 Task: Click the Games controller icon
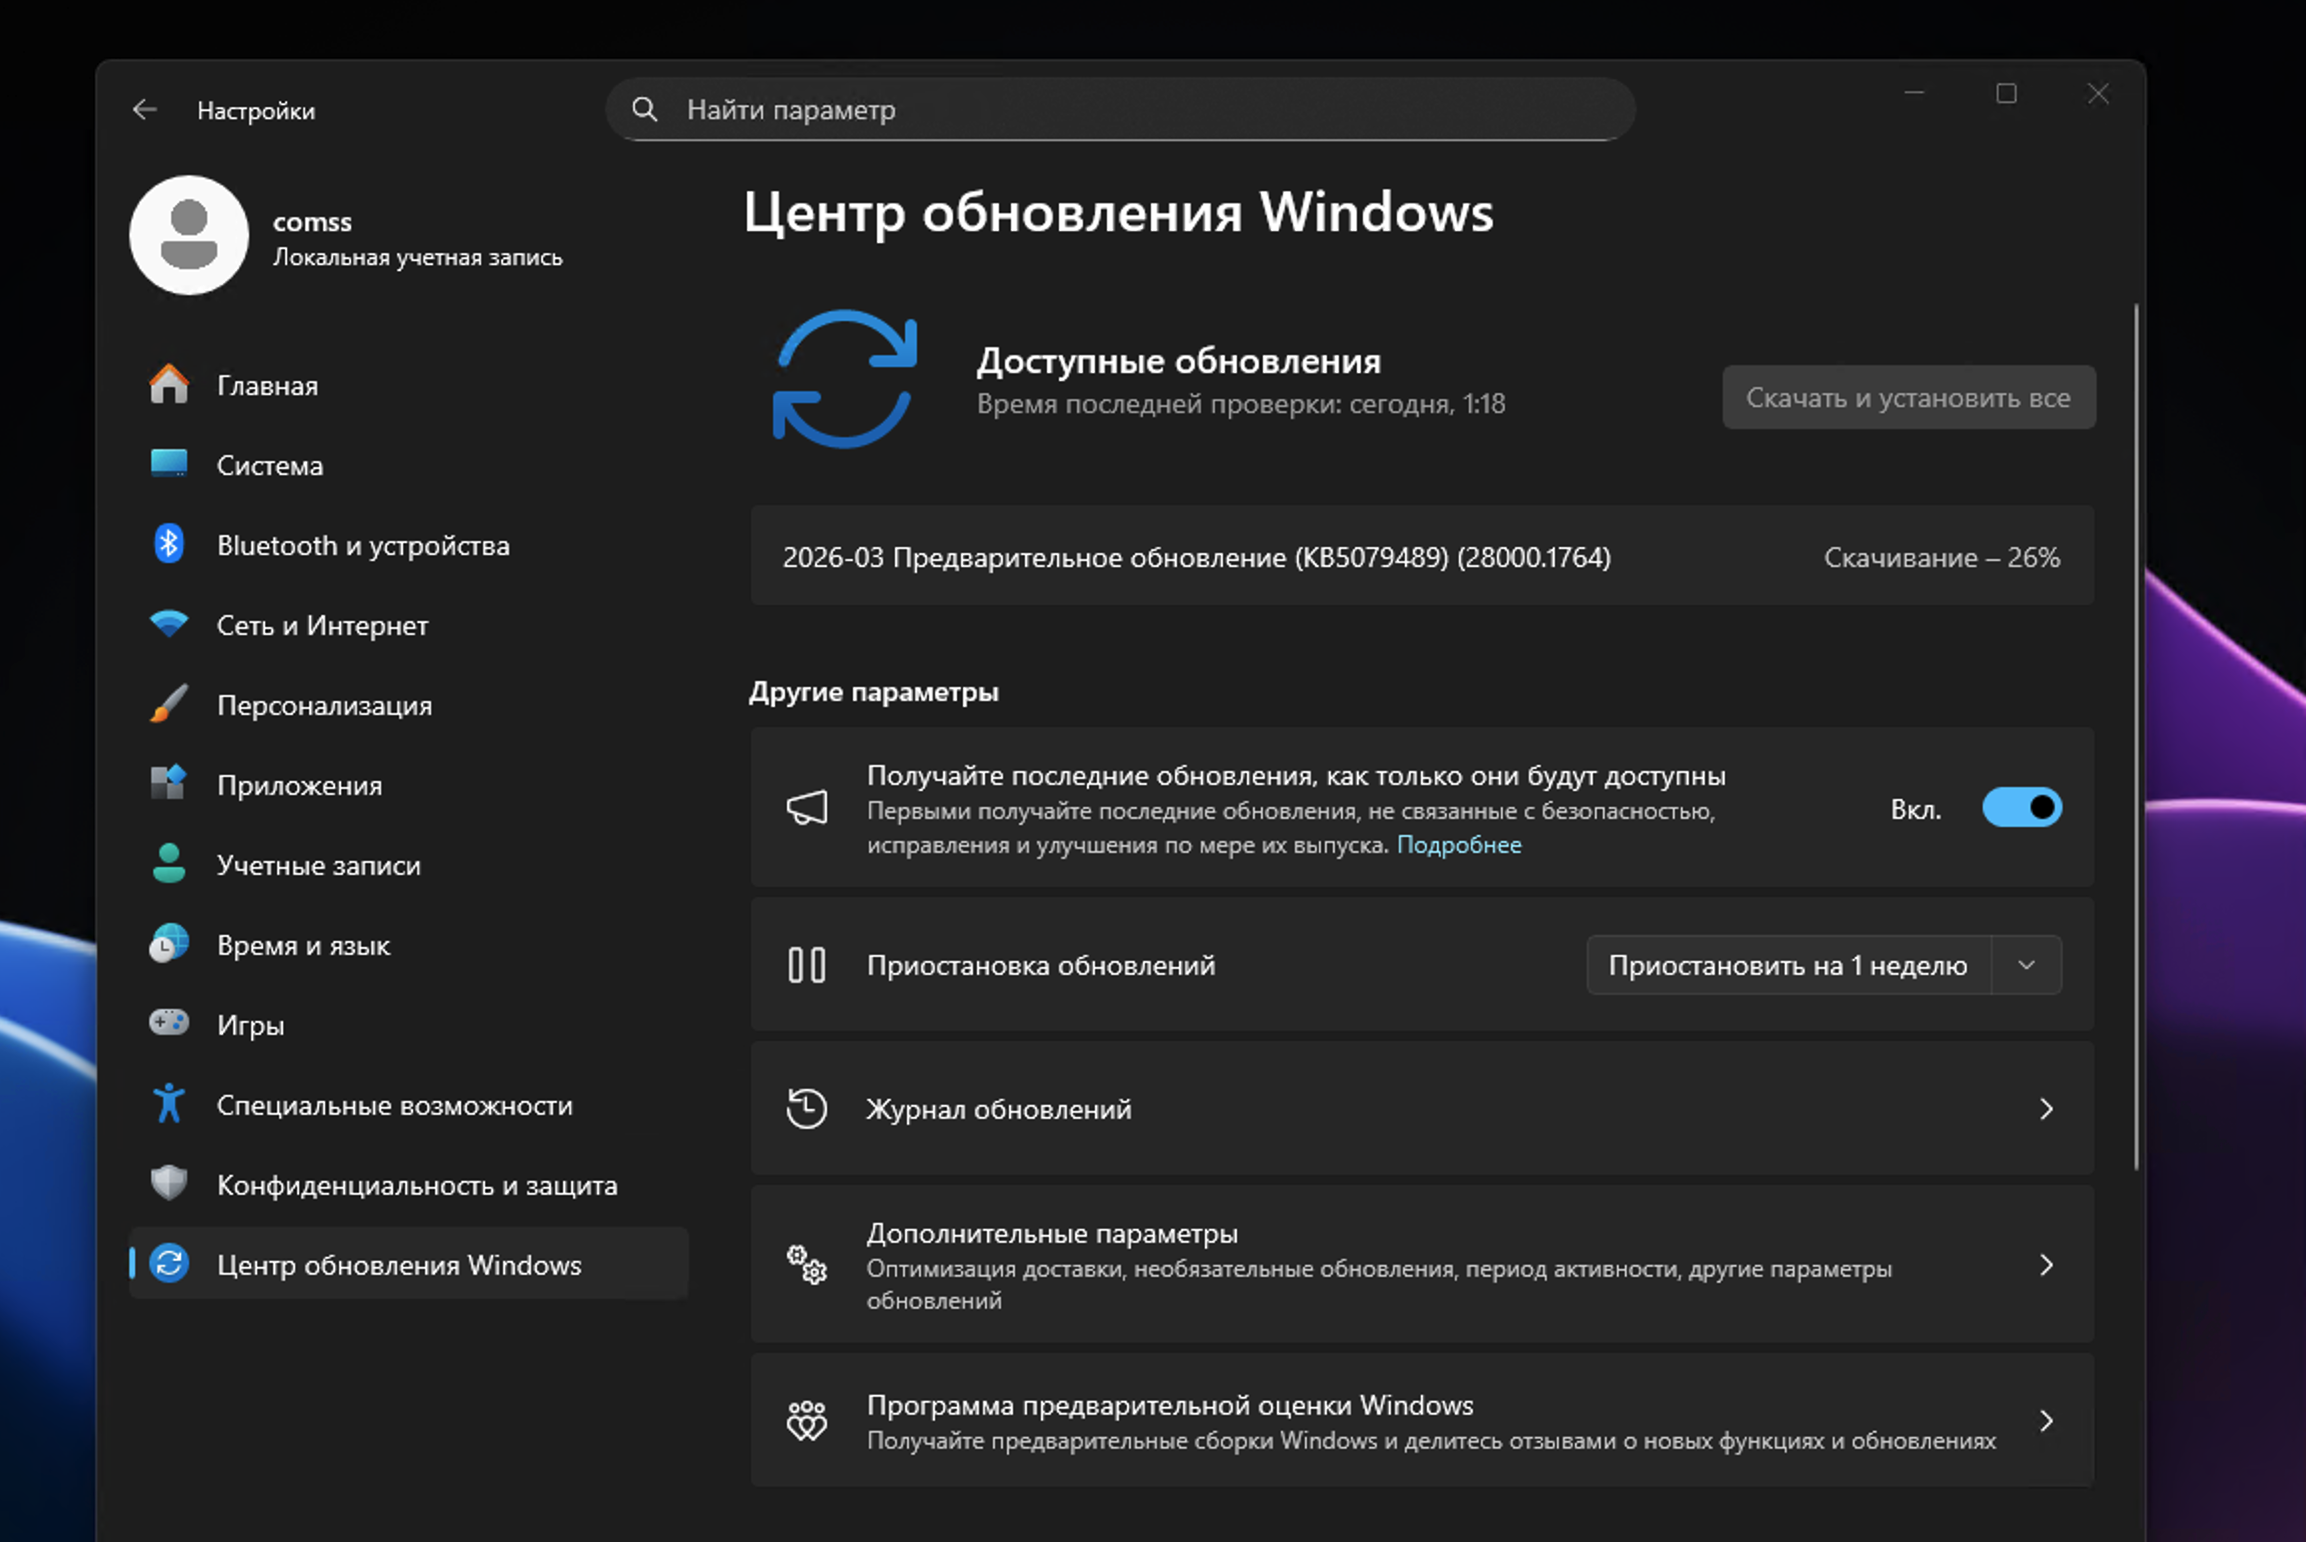pyautogui.click(x=168, y=1024)
